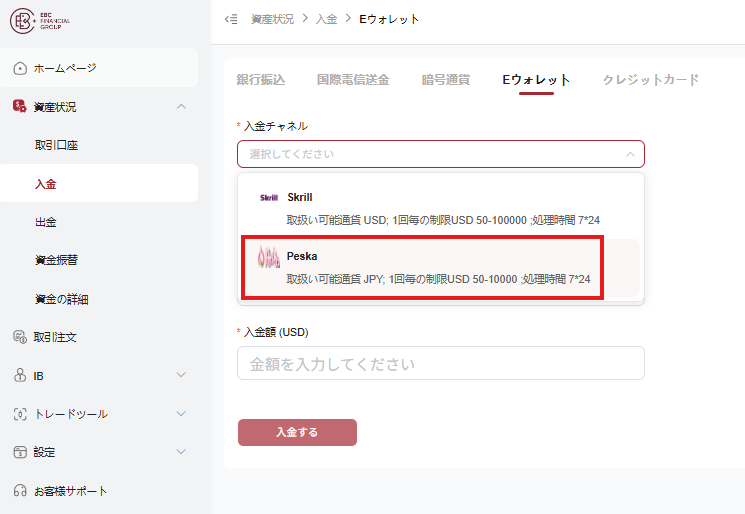Image resolution: width=745 pixels, height=514 pixels.
Task: Click the Skrill logo icon
Action: click(269, 198)
